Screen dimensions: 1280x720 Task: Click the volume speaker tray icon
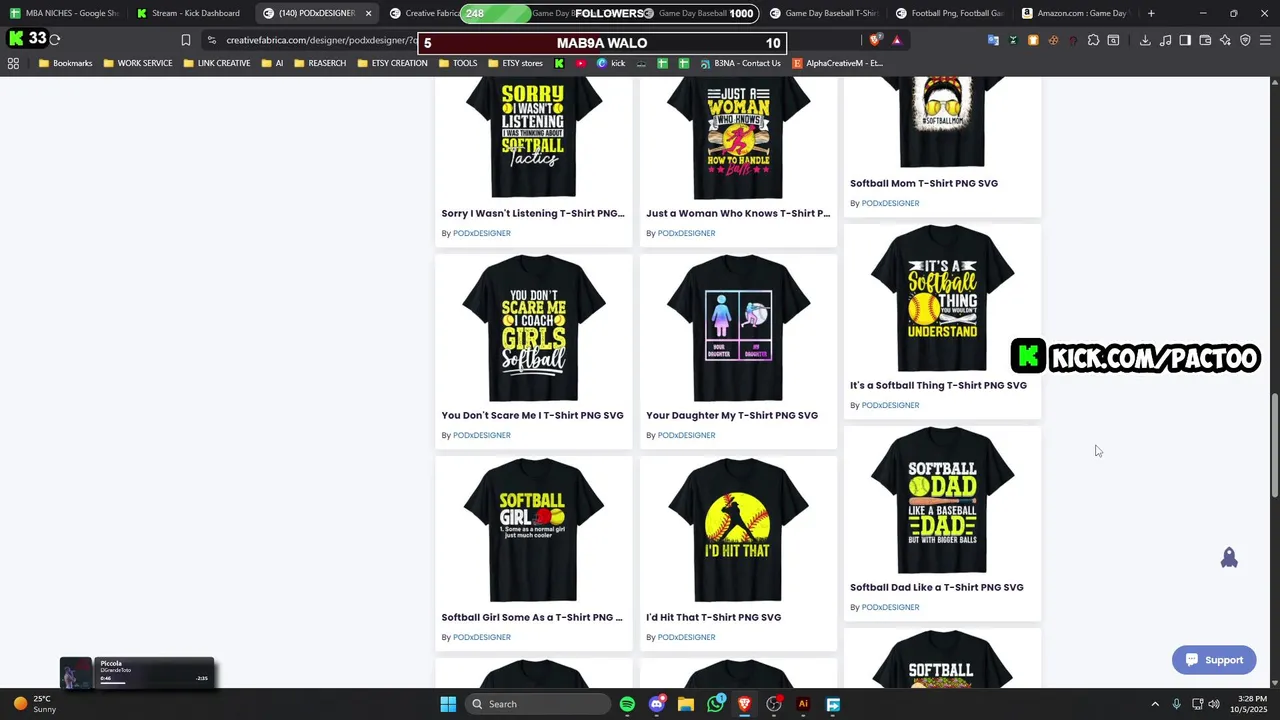point(1215,704)
